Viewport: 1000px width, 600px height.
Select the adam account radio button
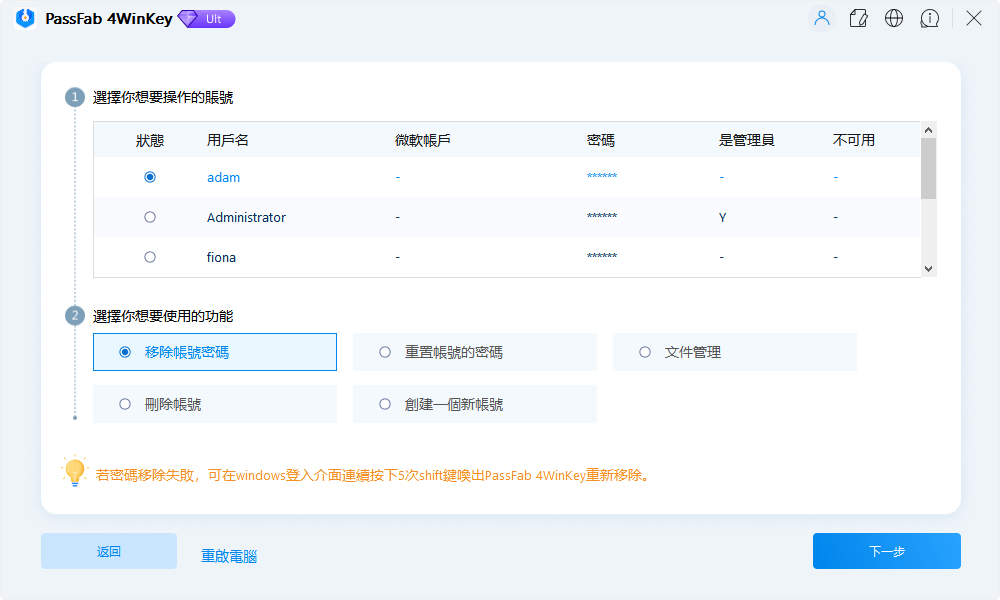pyautogui.click(x=150, y=177)
